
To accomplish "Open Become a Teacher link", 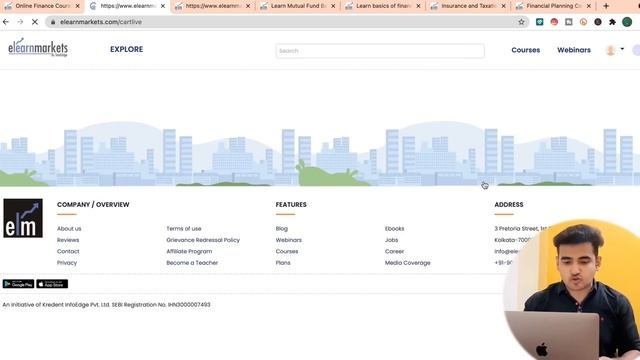I will coord(192,263).
